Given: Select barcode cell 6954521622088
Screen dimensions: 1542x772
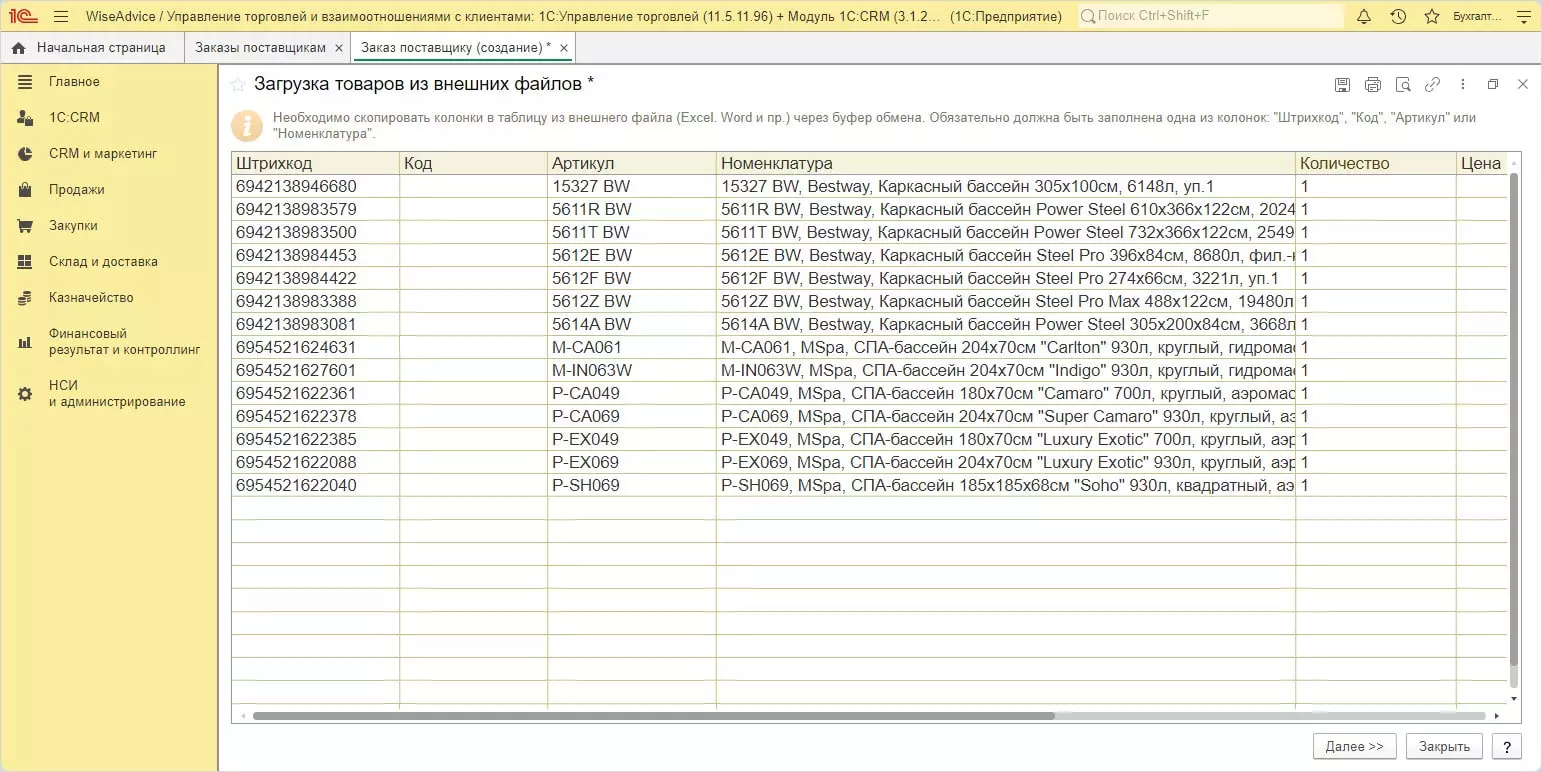Looking at the screenshot, I should pyautogui.click(x=315, y=462).
